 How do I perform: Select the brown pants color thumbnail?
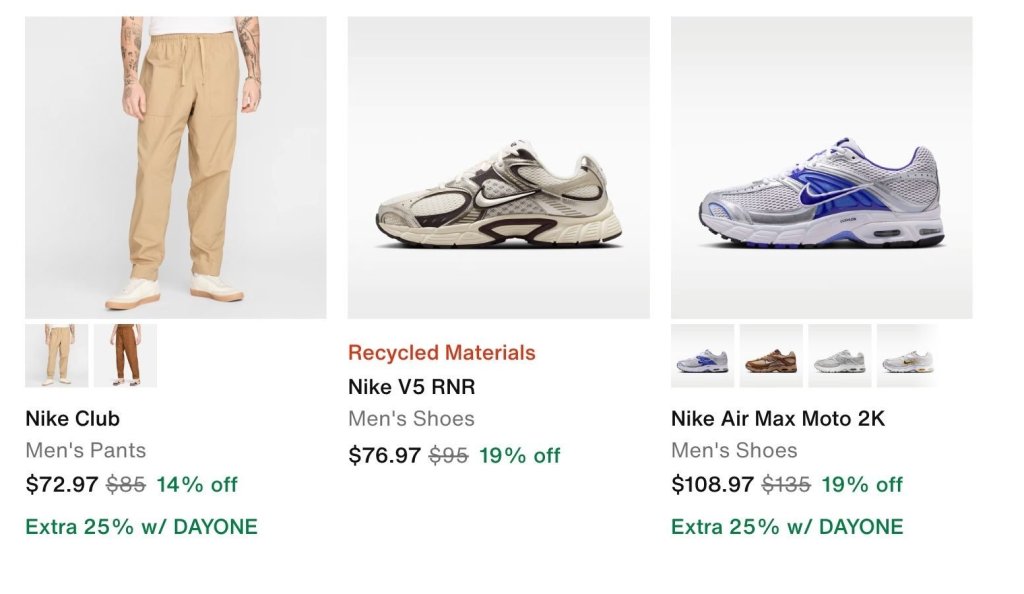click(125, 356)
